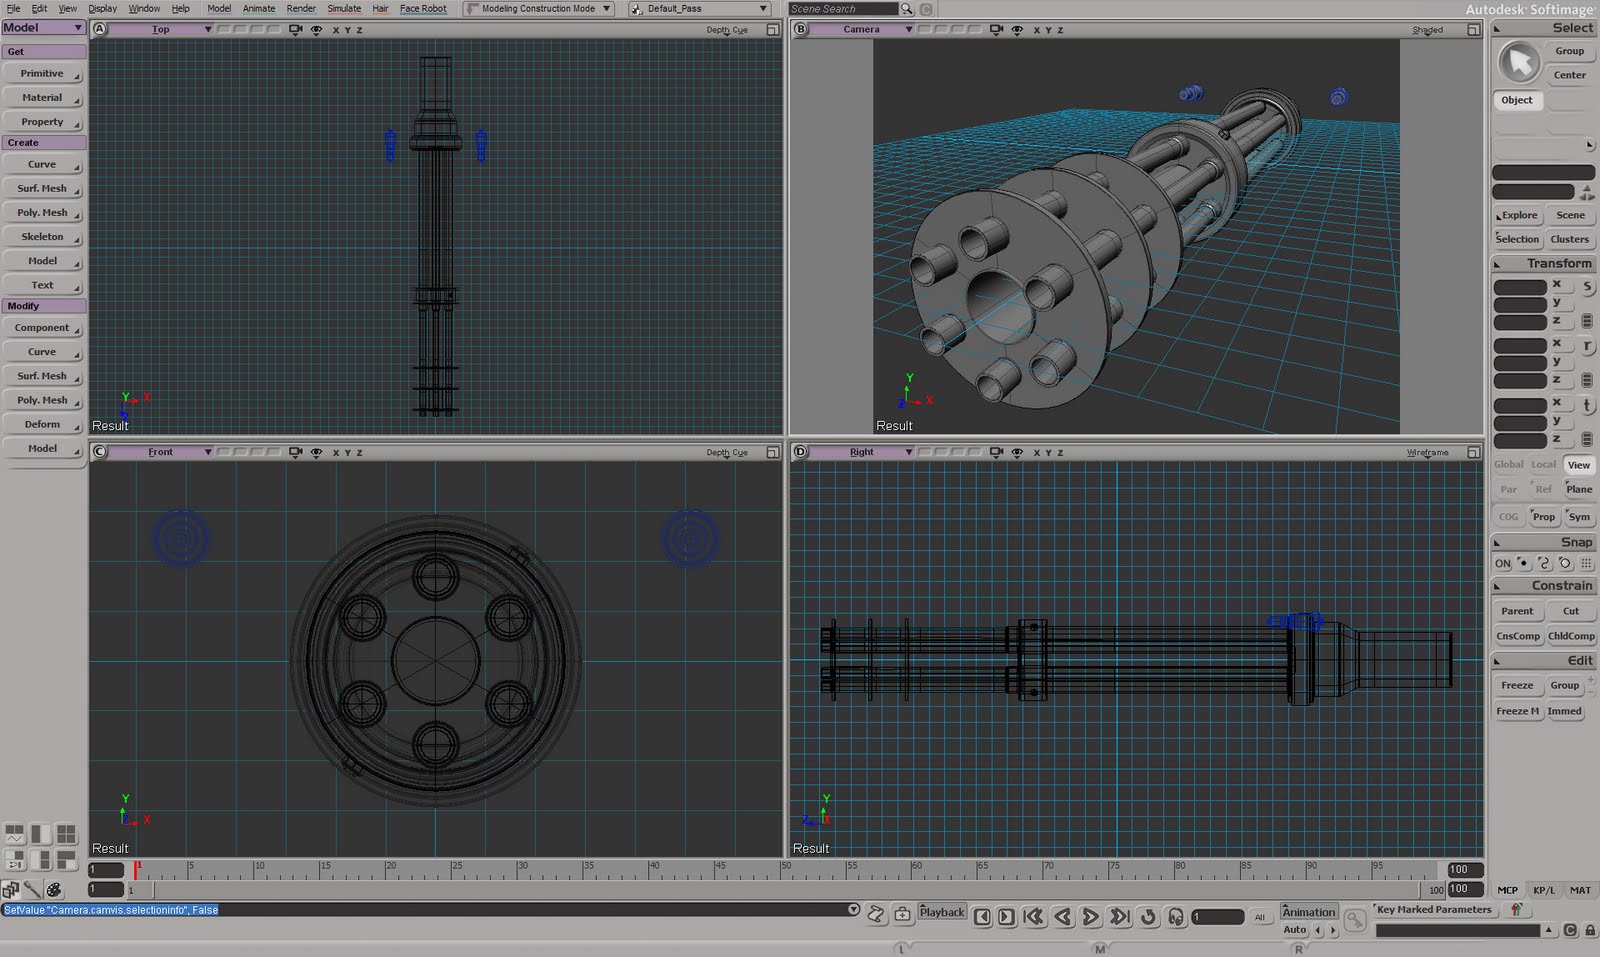Click the character key set icon
1600x957 pixels.
pos(1516,910)
